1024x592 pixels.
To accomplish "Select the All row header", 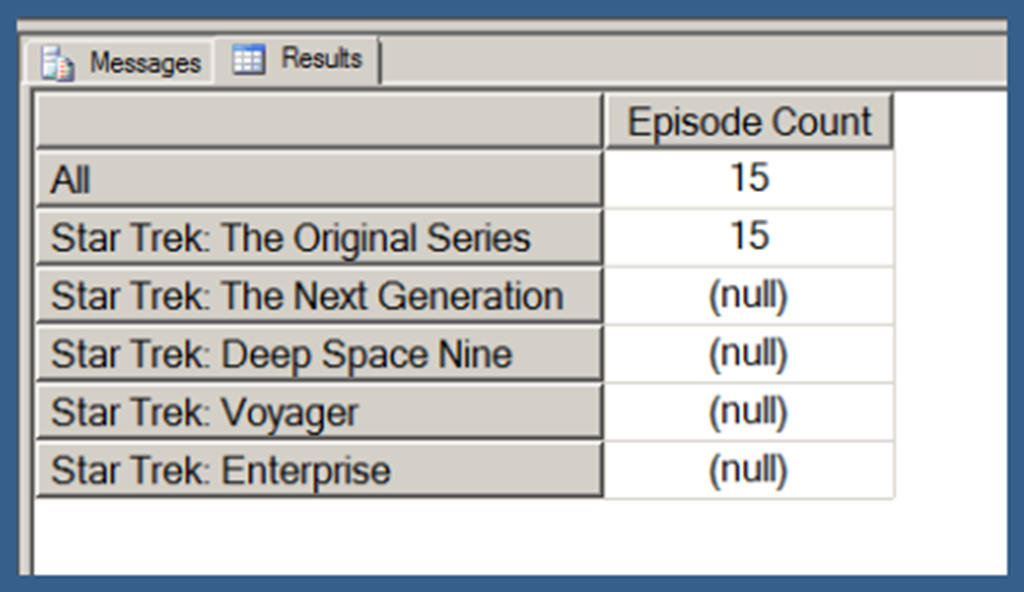I will point(319,180).
